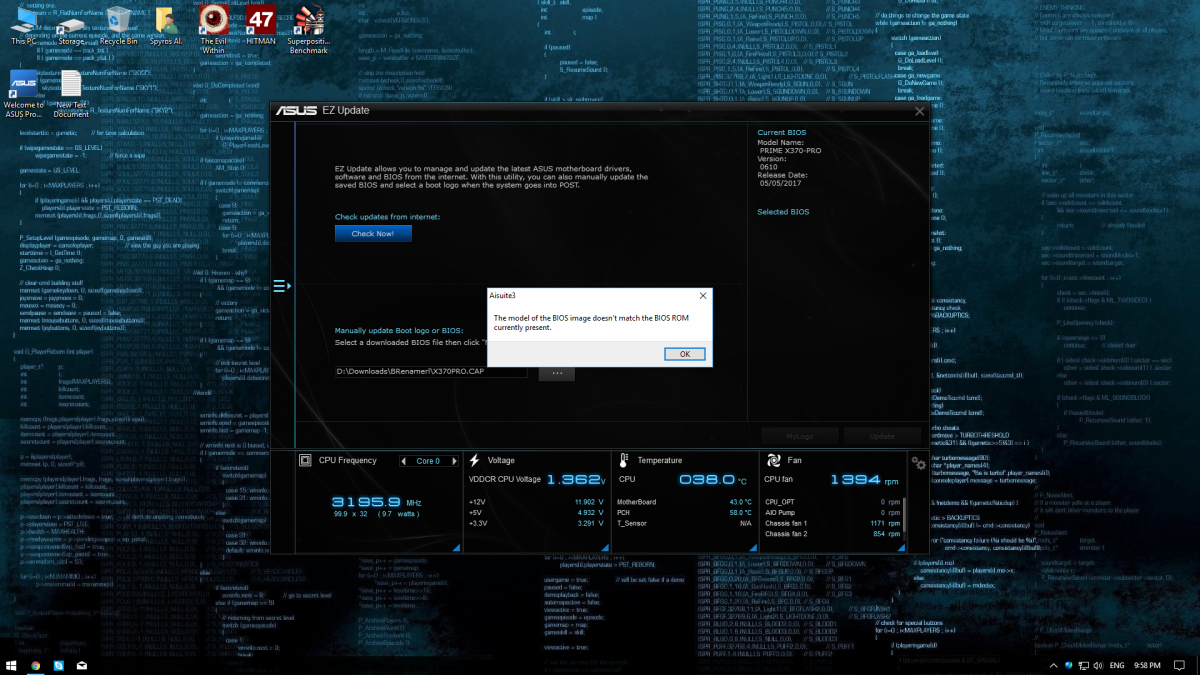Viewport: 1200px width, 675px height.
Task: Click the greyed Update button
Action: pos(881,436)
